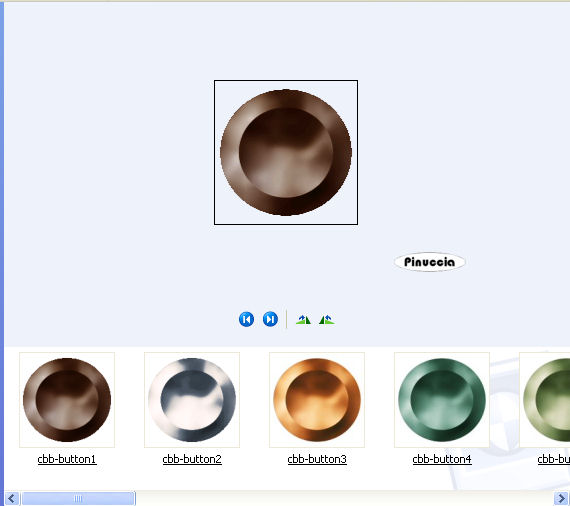Rotate image clockwise with green icon

click(x=303, y=320)
